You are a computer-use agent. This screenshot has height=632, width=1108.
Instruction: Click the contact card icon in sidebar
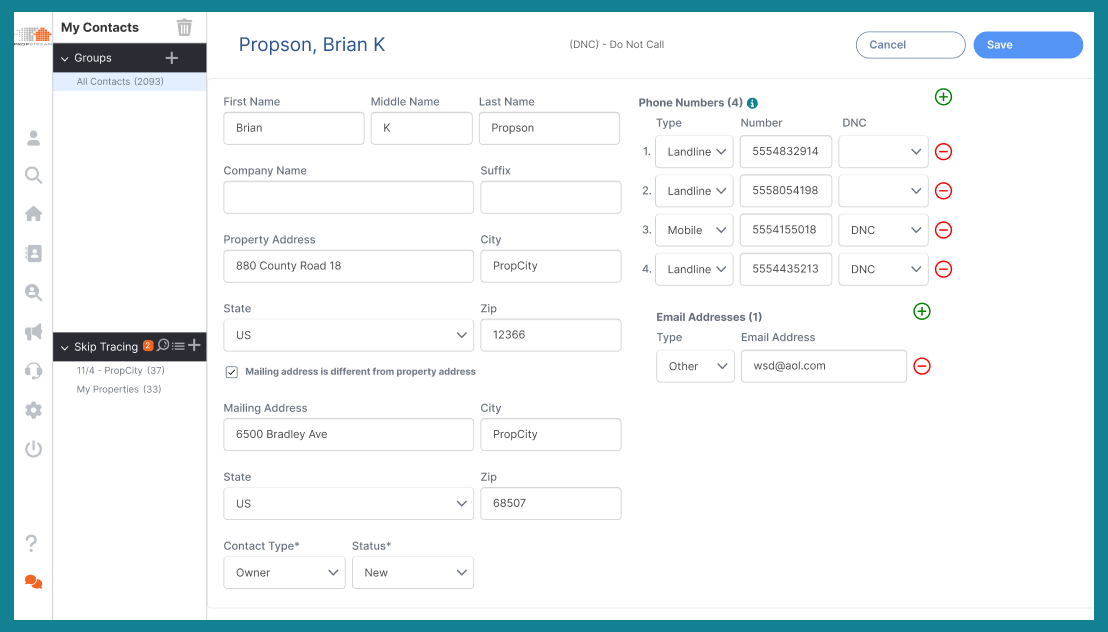(x=33, y=252)
